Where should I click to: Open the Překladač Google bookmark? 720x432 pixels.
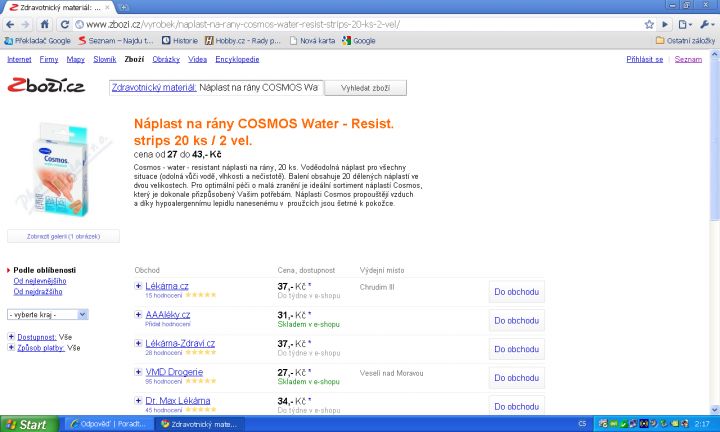point(37,41)
